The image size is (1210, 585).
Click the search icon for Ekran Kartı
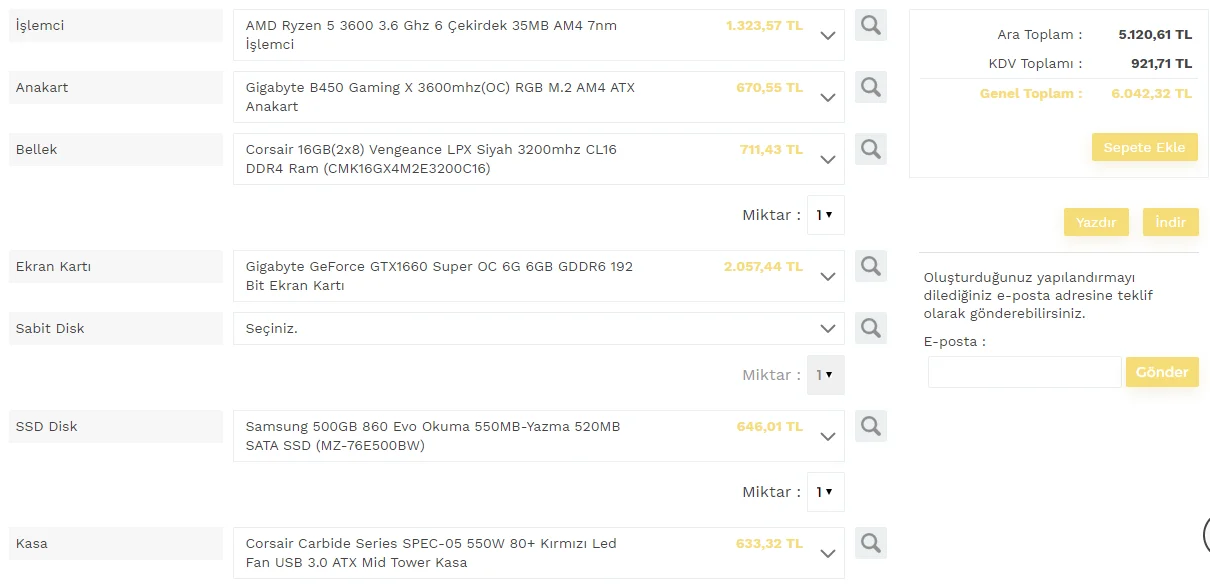[x=870, y=266]
